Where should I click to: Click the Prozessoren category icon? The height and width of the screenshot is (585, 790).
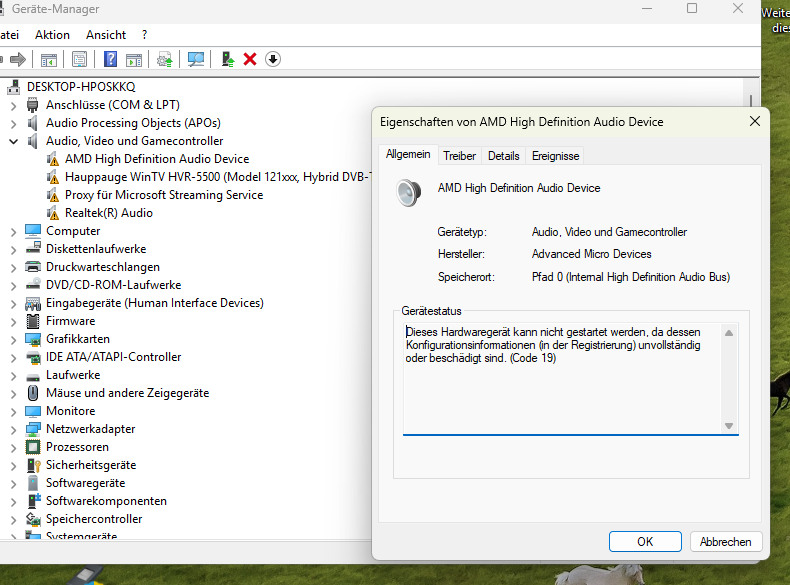pyautogui.click(x=33, y=447)
